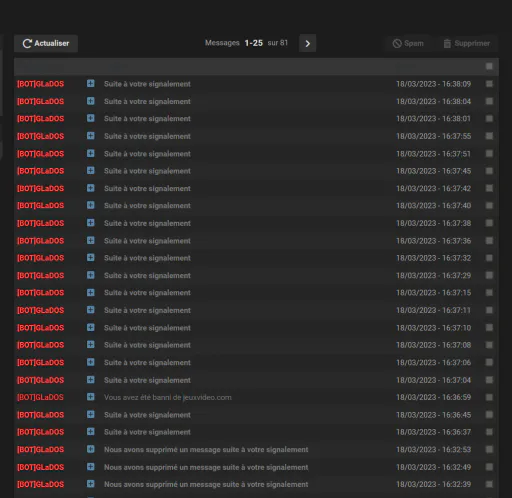Click the 16:36:37 'Suite à votre signalement' subject
Screen dimensions: 512x498
(147, 432)
